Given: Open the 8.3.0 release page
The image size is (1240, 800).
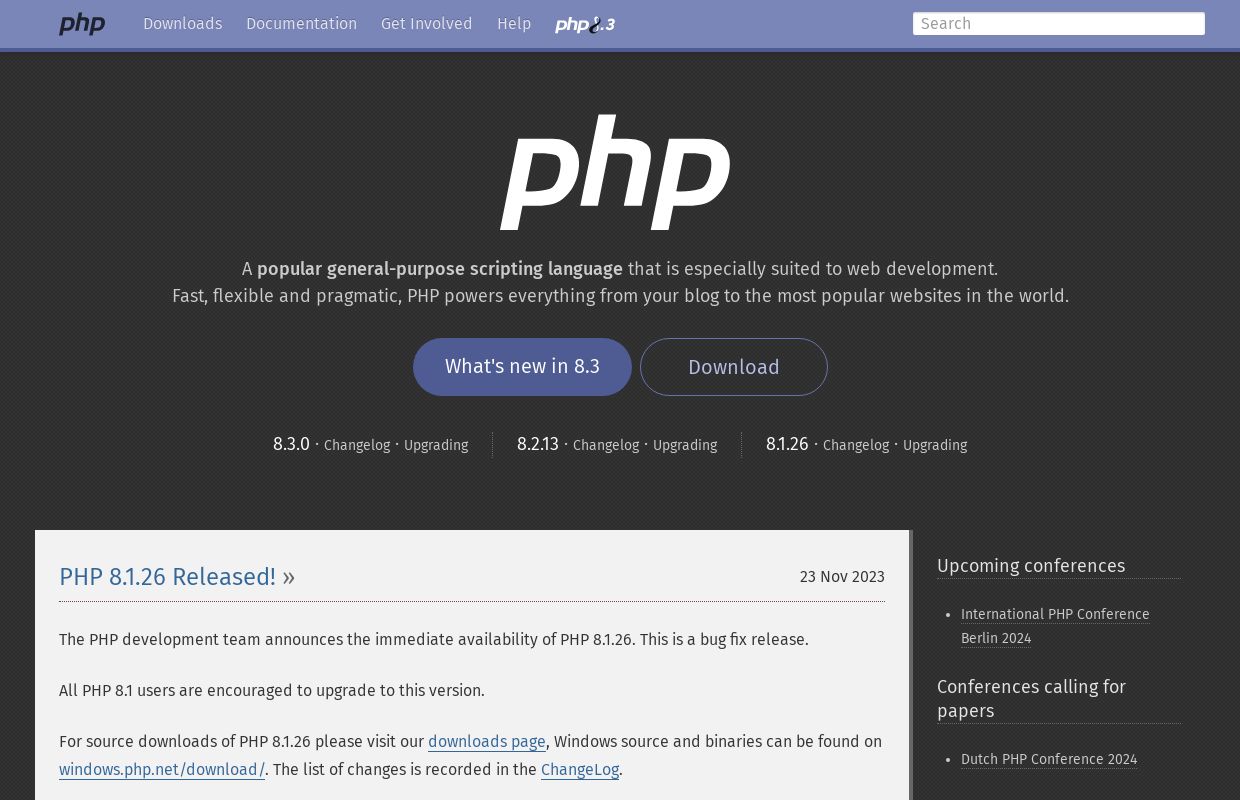Looking at the screenshot, I should [291, 444].
